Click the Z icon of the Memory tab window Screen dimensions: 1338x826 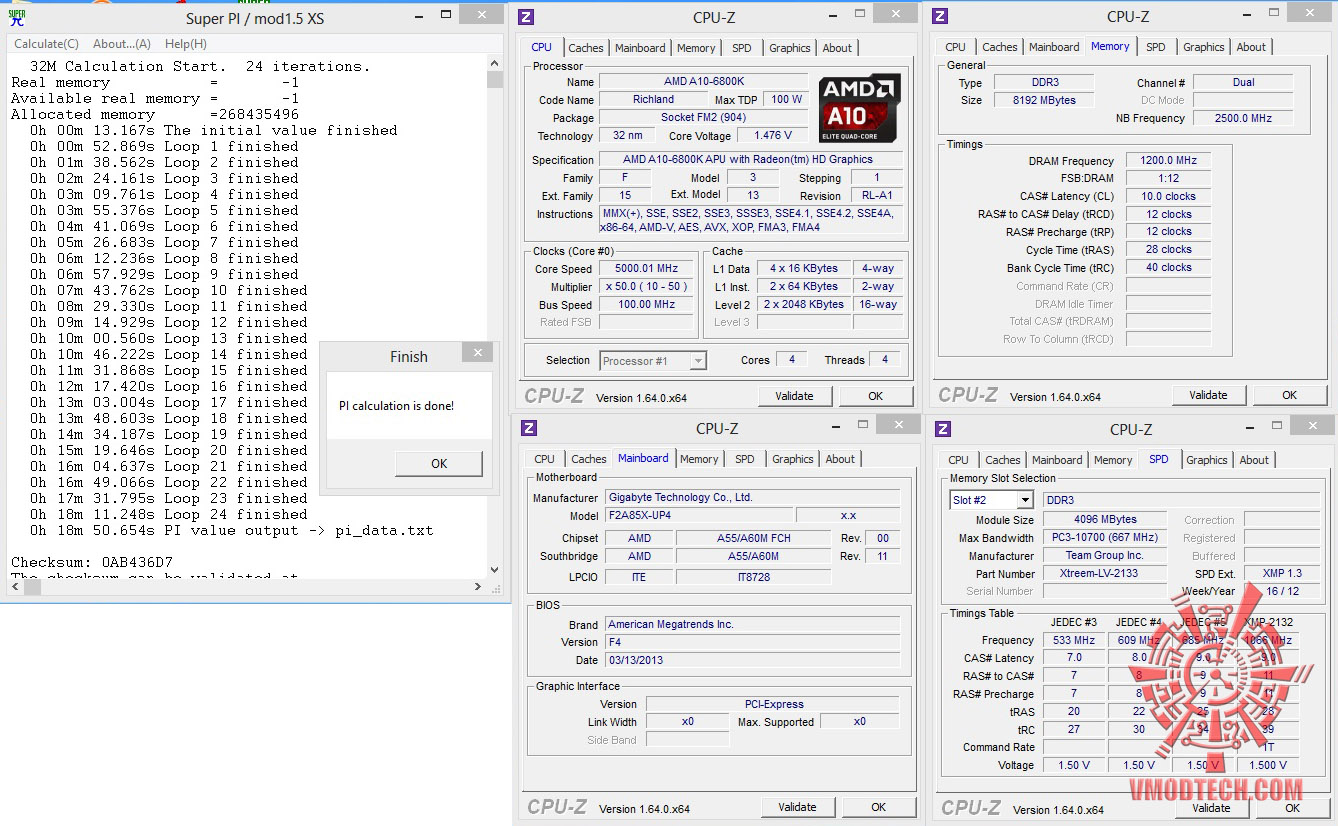pos(941,16)
